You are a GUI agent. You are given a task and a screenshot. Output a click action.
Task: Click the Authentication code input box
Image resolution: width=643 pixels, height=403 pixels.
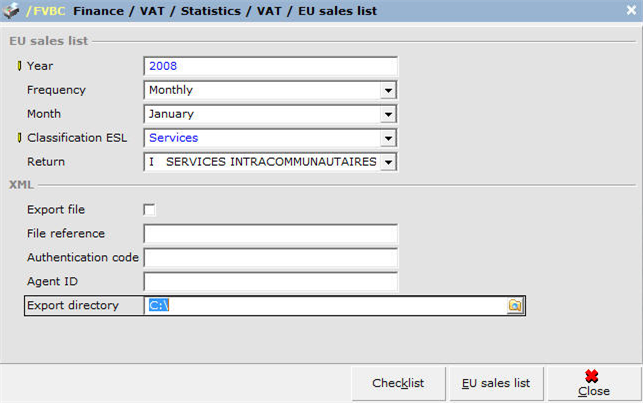click(x=270, y=258)
